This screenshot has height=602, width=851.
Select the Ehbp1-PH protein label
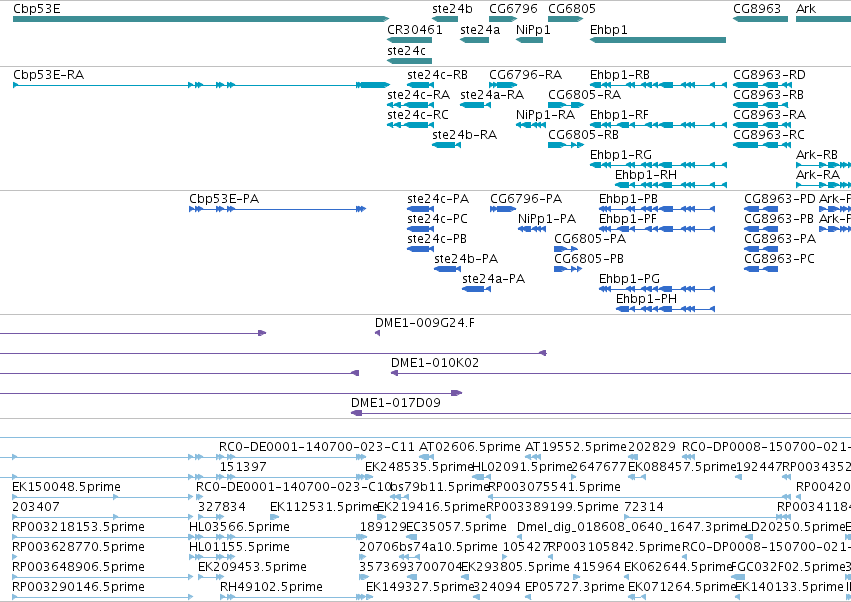point(646,300)
